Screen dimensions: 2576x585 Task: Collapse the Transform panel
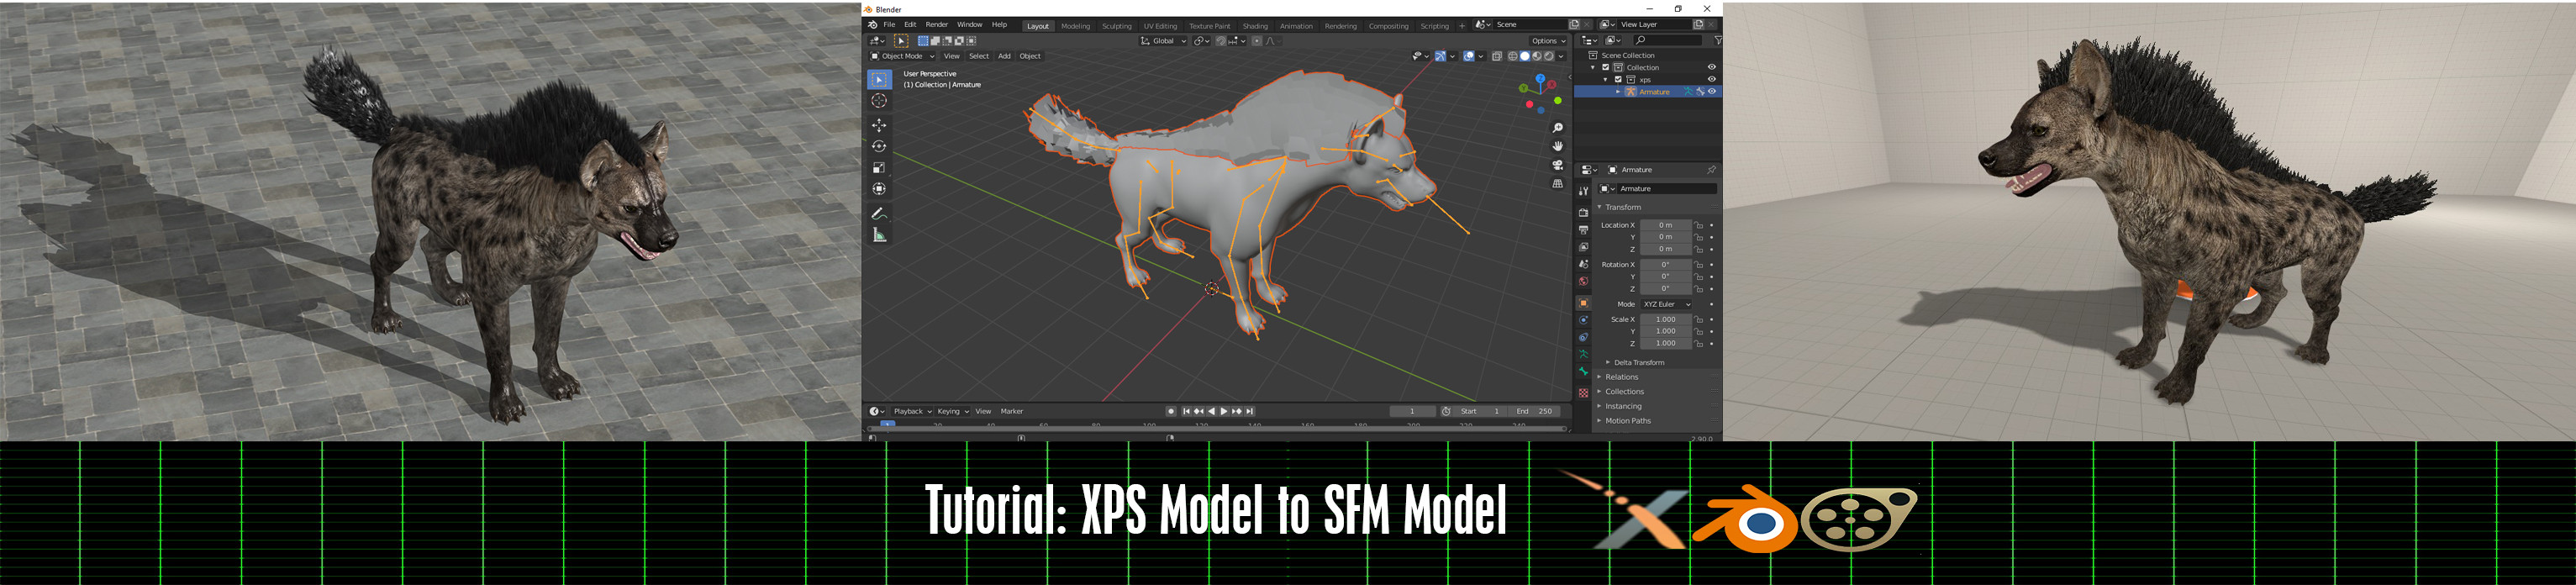point(1623,207)
